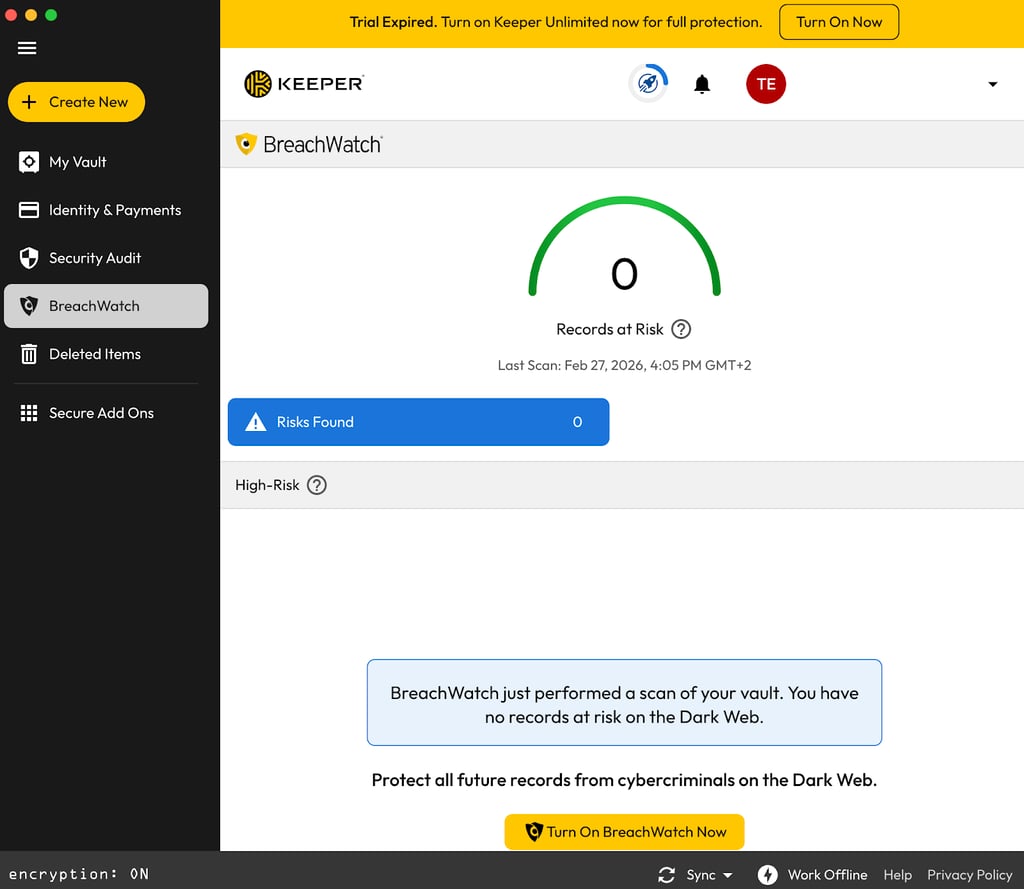Click the TE account avatar

tap(766, 84)
